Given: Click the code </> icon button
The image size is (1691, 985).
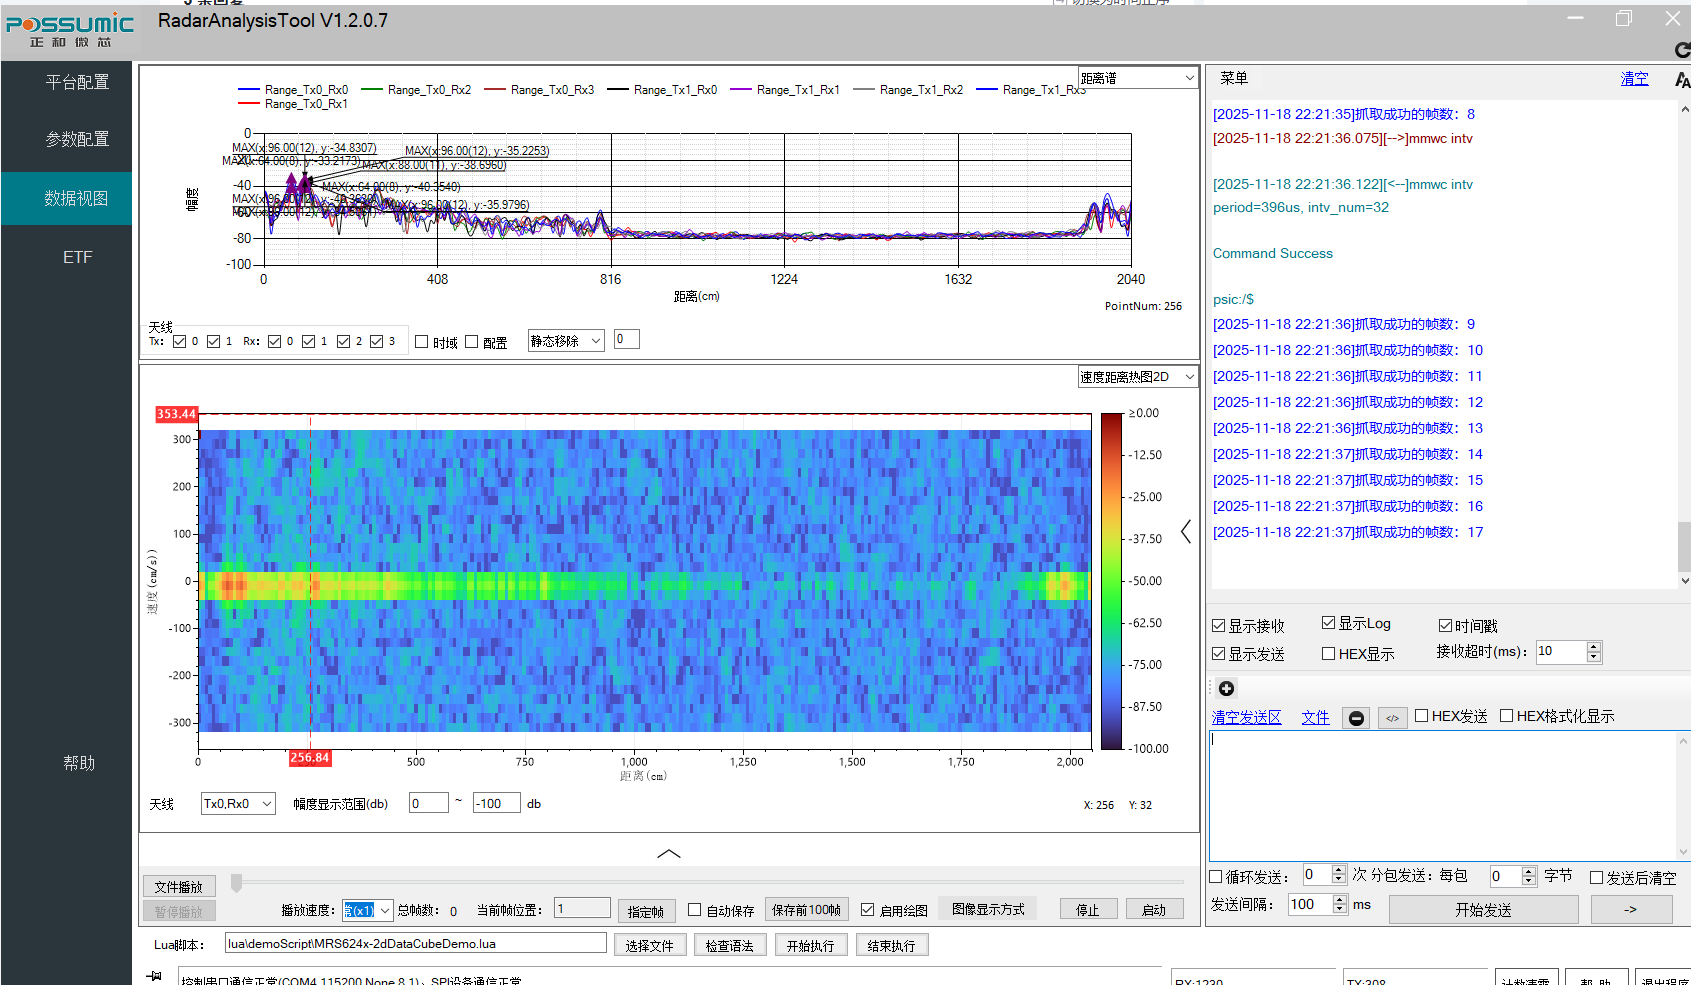Looking at the screenshot, I should 1392,718.
